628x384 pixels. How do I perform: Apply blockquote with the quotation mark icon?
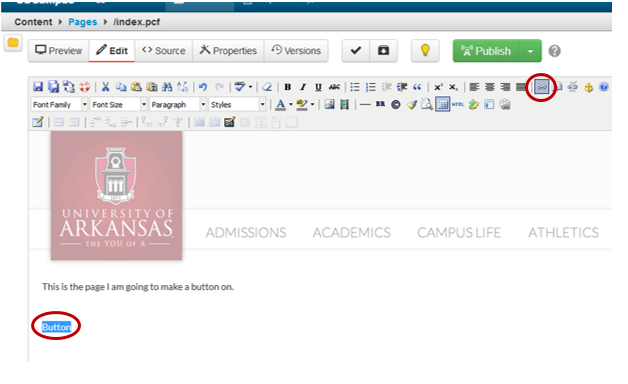coord(417,86)
